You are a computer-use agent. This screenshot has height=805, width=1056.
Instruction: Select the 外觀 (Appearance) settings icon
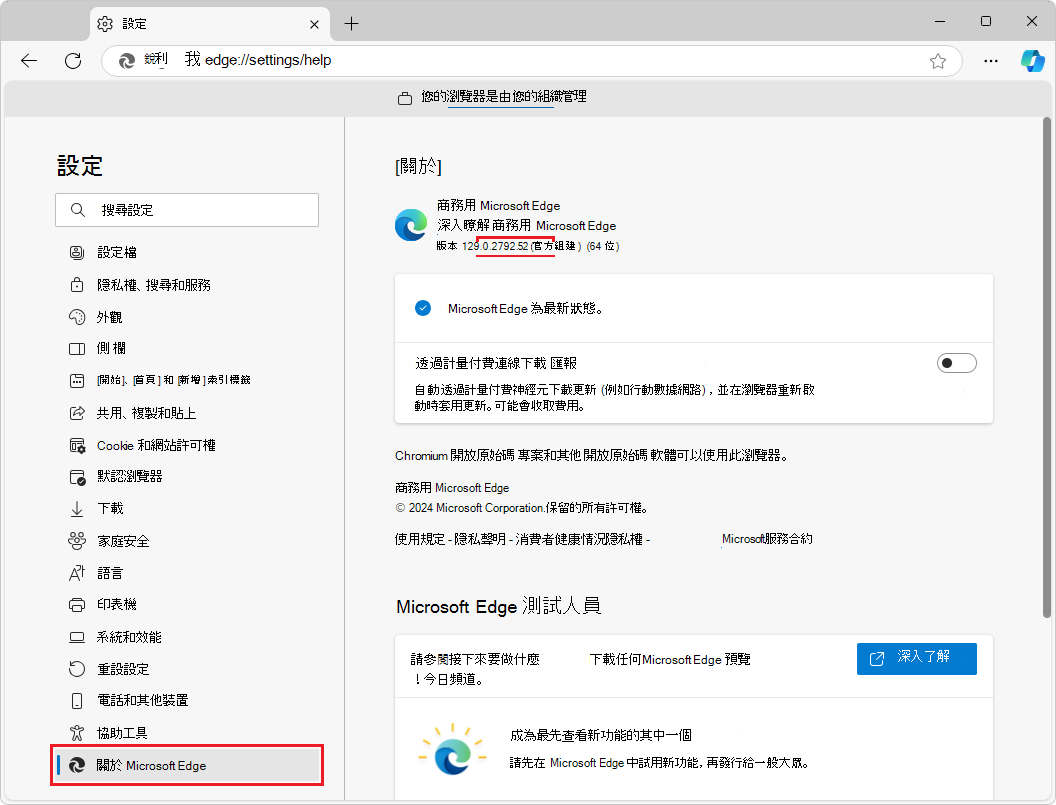[77, 316]
